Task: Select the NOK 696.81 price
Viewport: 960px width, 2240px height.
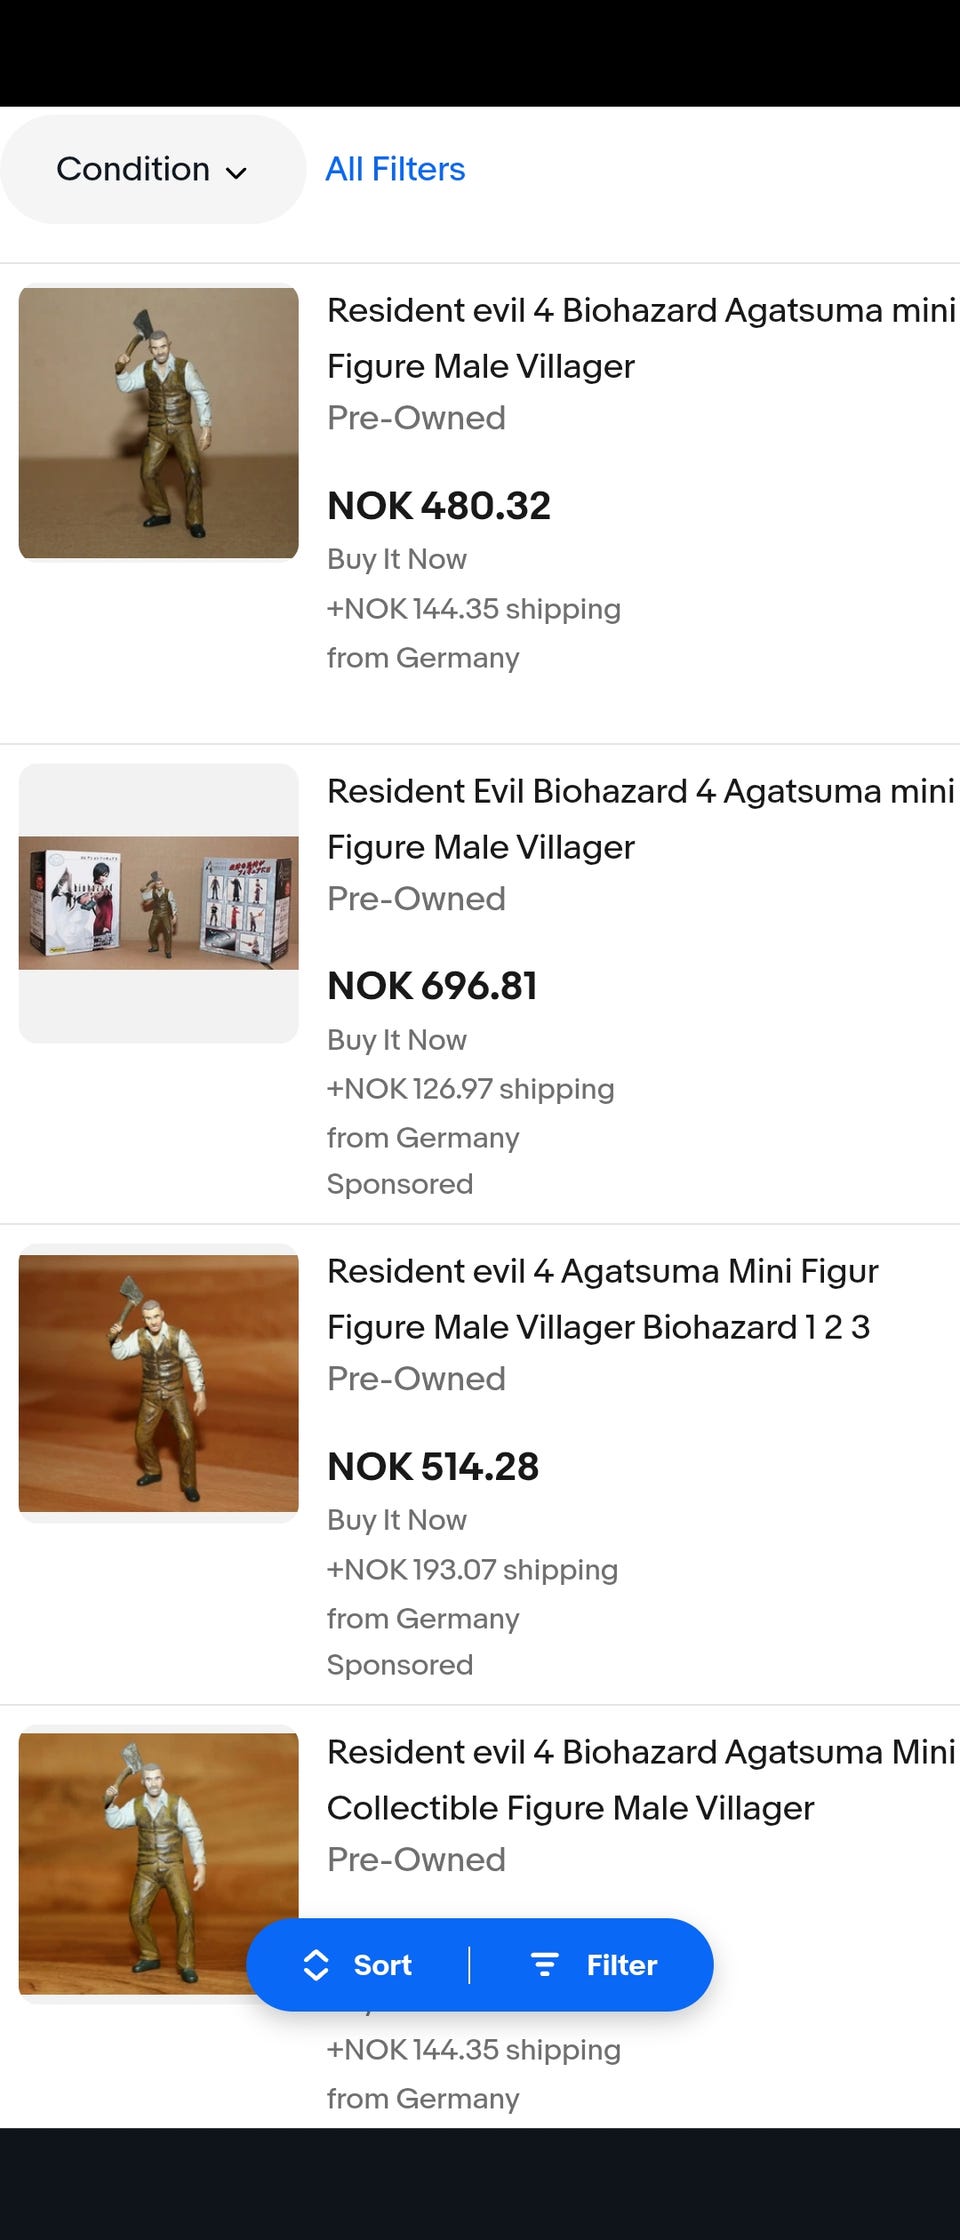Action: [432, 986]
